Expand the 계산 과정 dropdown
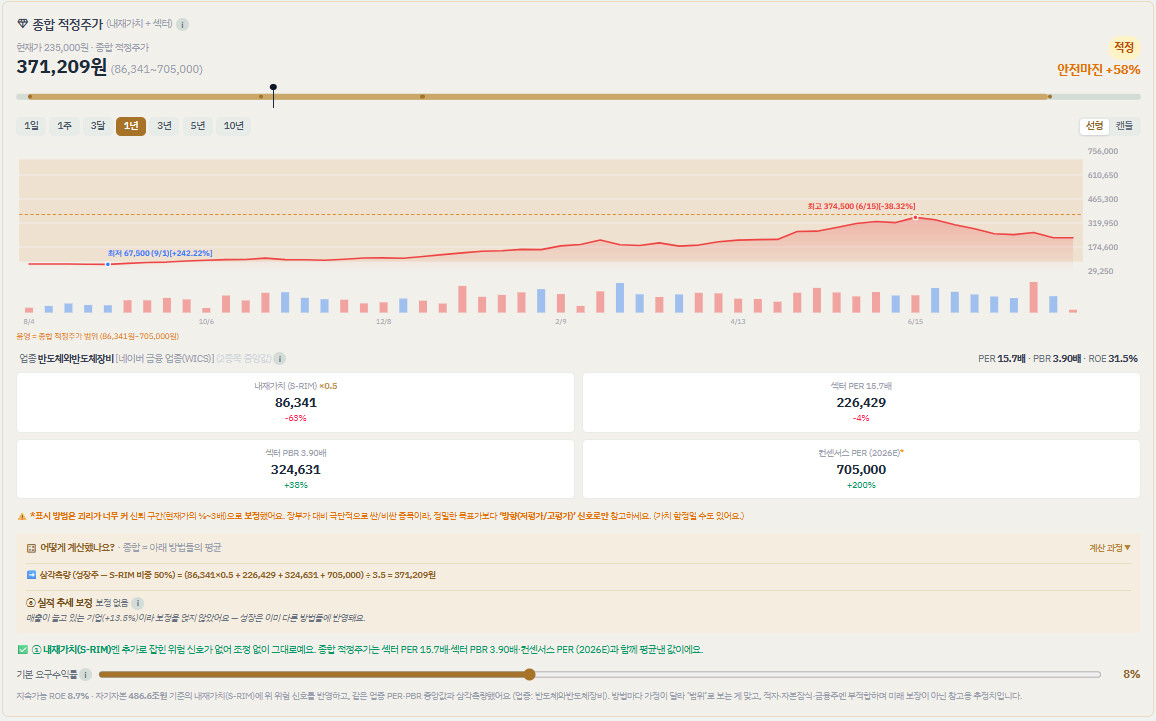1156x721 pixels. (1110, 548)
